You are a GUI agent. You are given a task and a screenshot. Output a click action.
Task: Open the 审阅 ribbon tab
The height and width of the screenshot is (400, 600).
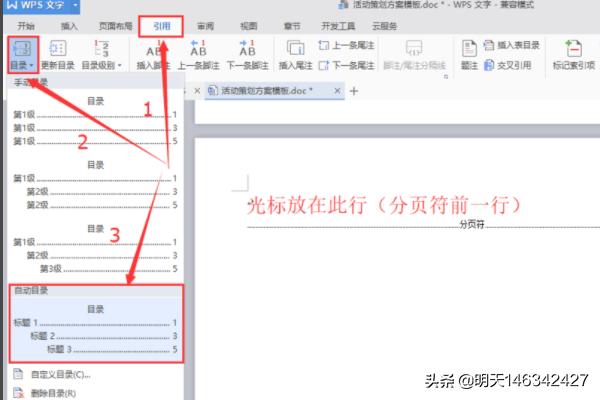(x=205, y=25)
